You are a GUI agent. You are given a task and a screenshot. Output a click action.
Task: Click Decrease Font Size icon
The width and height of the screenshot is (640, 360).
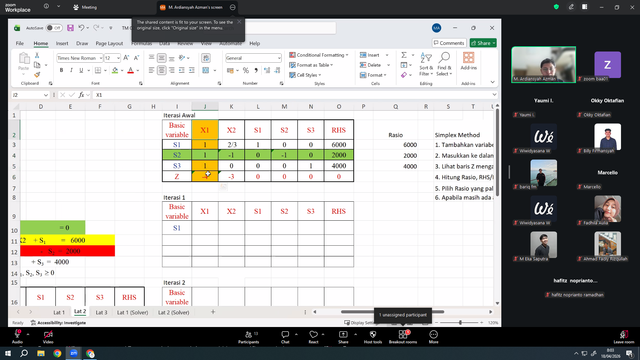click(x=136, y=58)
